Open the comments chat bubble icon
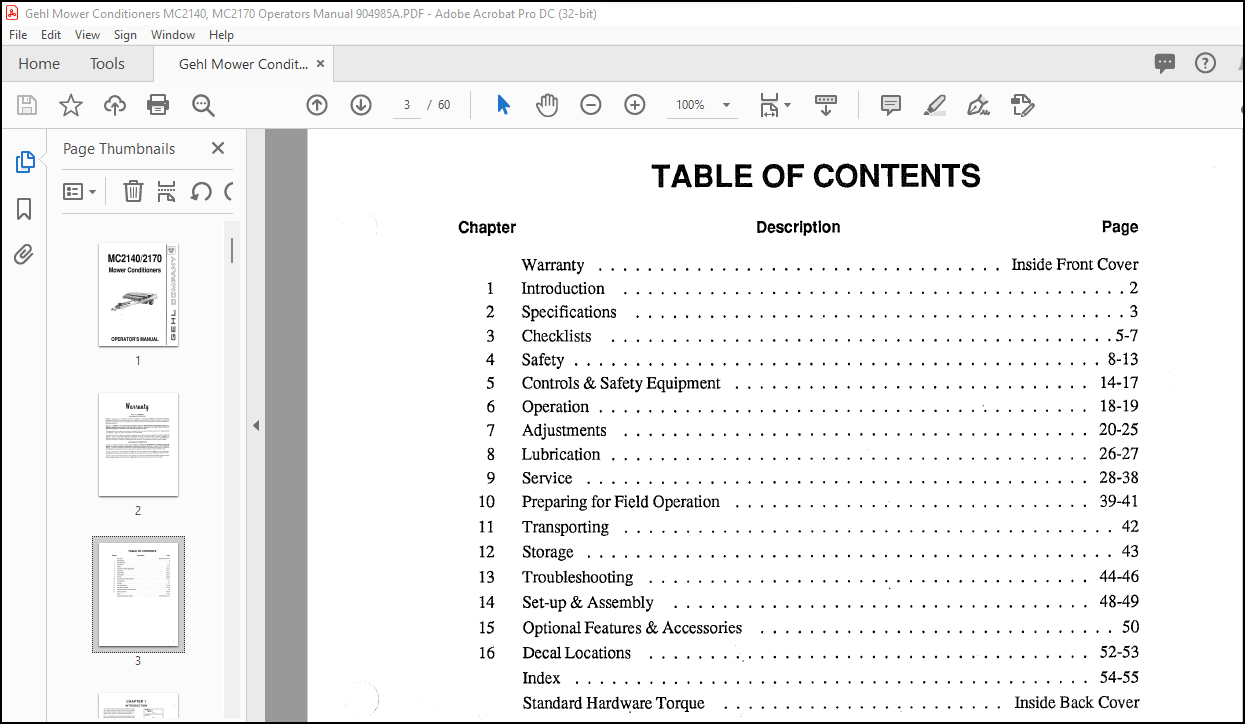The image size is (1245, 724). coord(1165,63)
